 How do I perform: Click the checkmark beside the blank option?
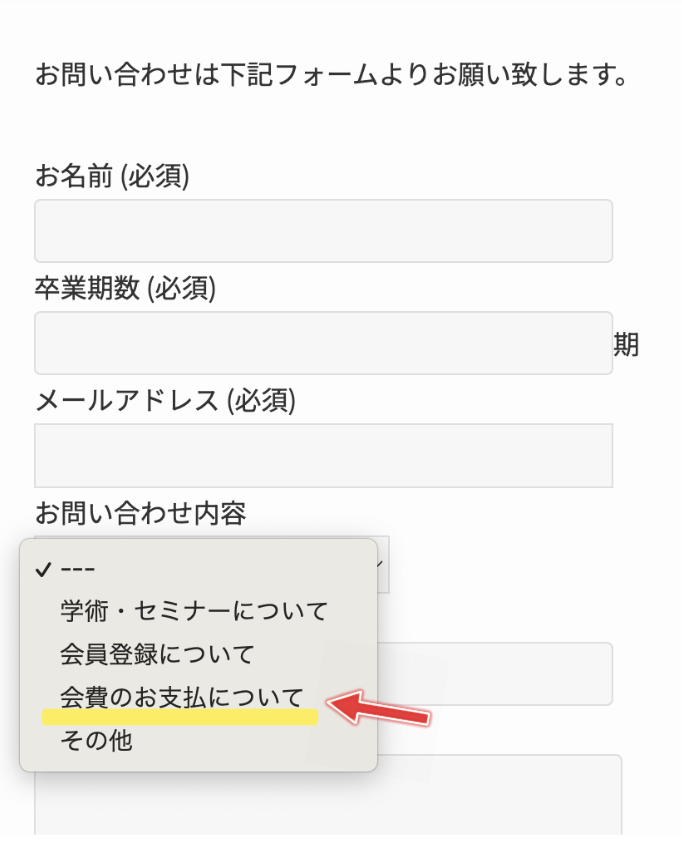click(42, 570)
